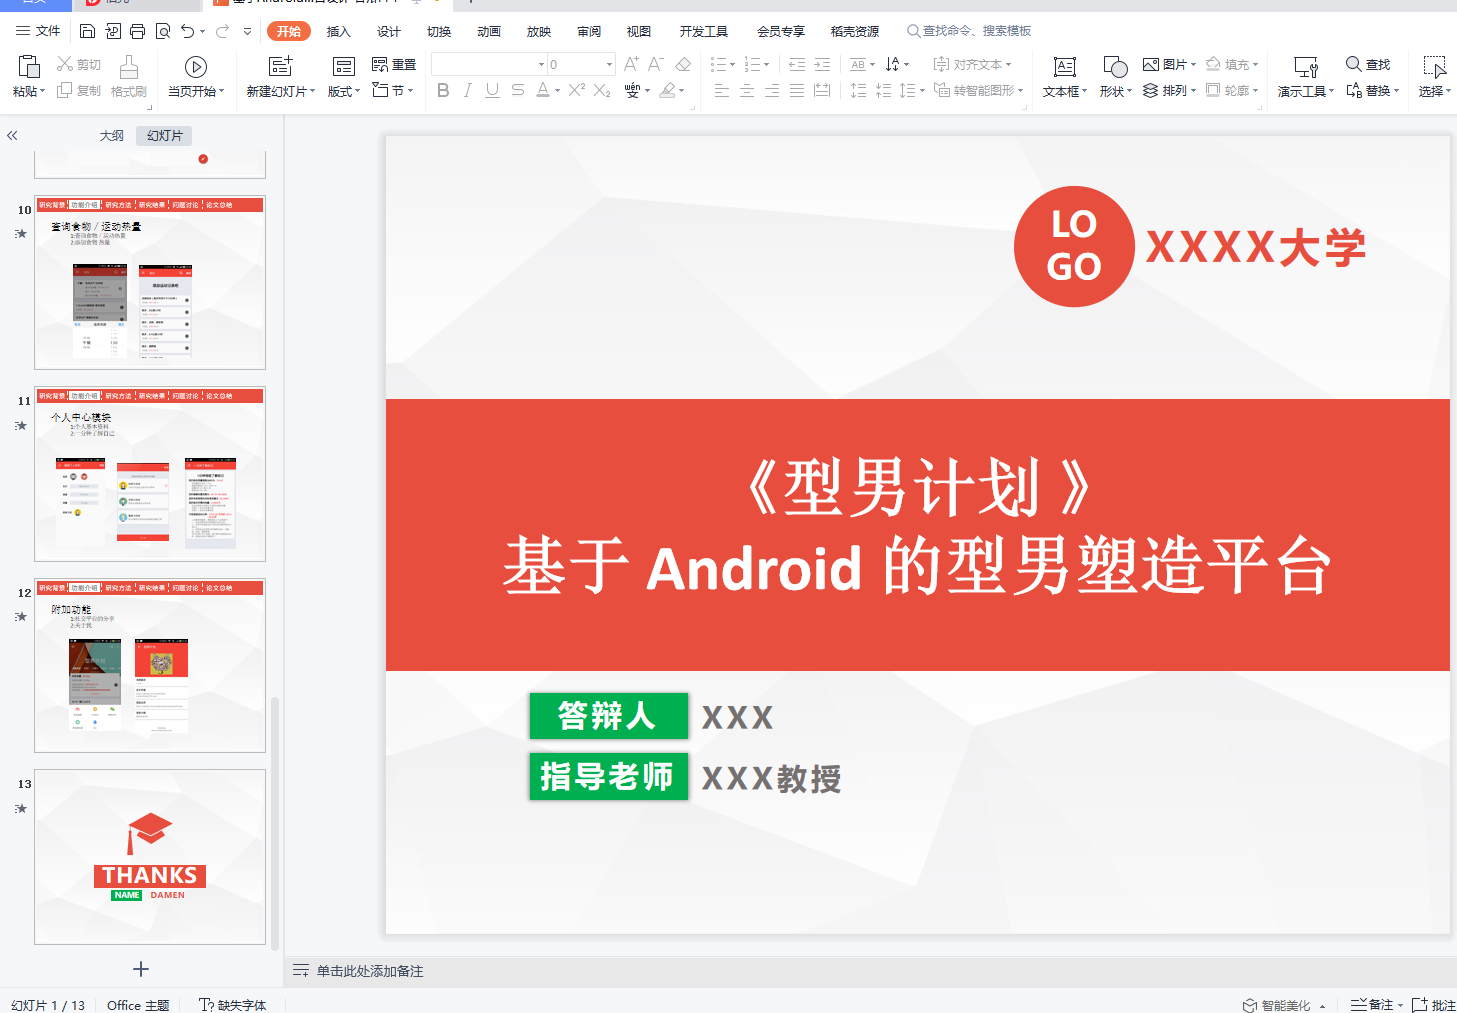The height and width of the screenshot is (1013, 1457).
Task: Click 'Office 主题' theme in status bar
Action: pos(138,1005)
